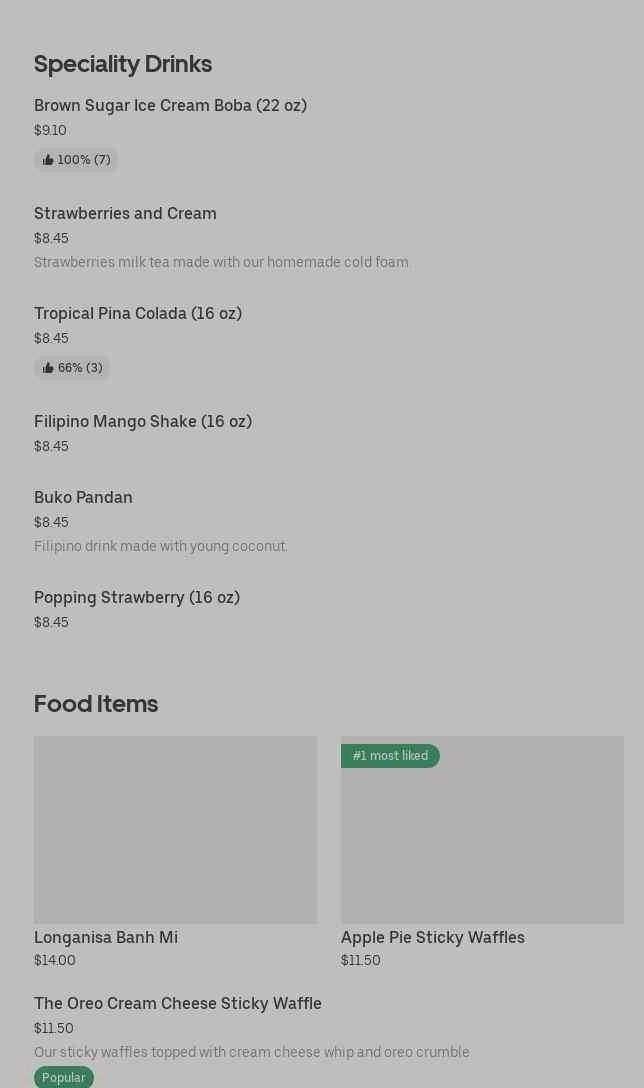This screenshot has height=1088, width=644.
Task: Open Tropical Pina Colada (16 oz) item
Action: 138,313
